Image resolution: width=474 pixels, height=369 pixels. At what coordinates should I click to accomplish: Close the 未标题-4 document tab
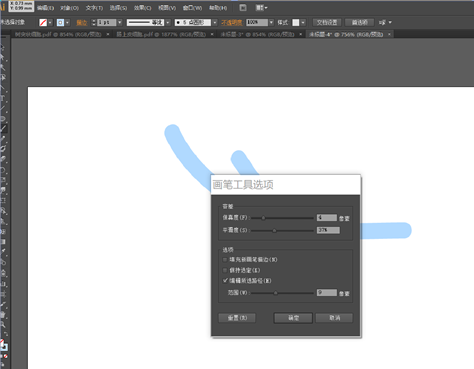[389, 34]
